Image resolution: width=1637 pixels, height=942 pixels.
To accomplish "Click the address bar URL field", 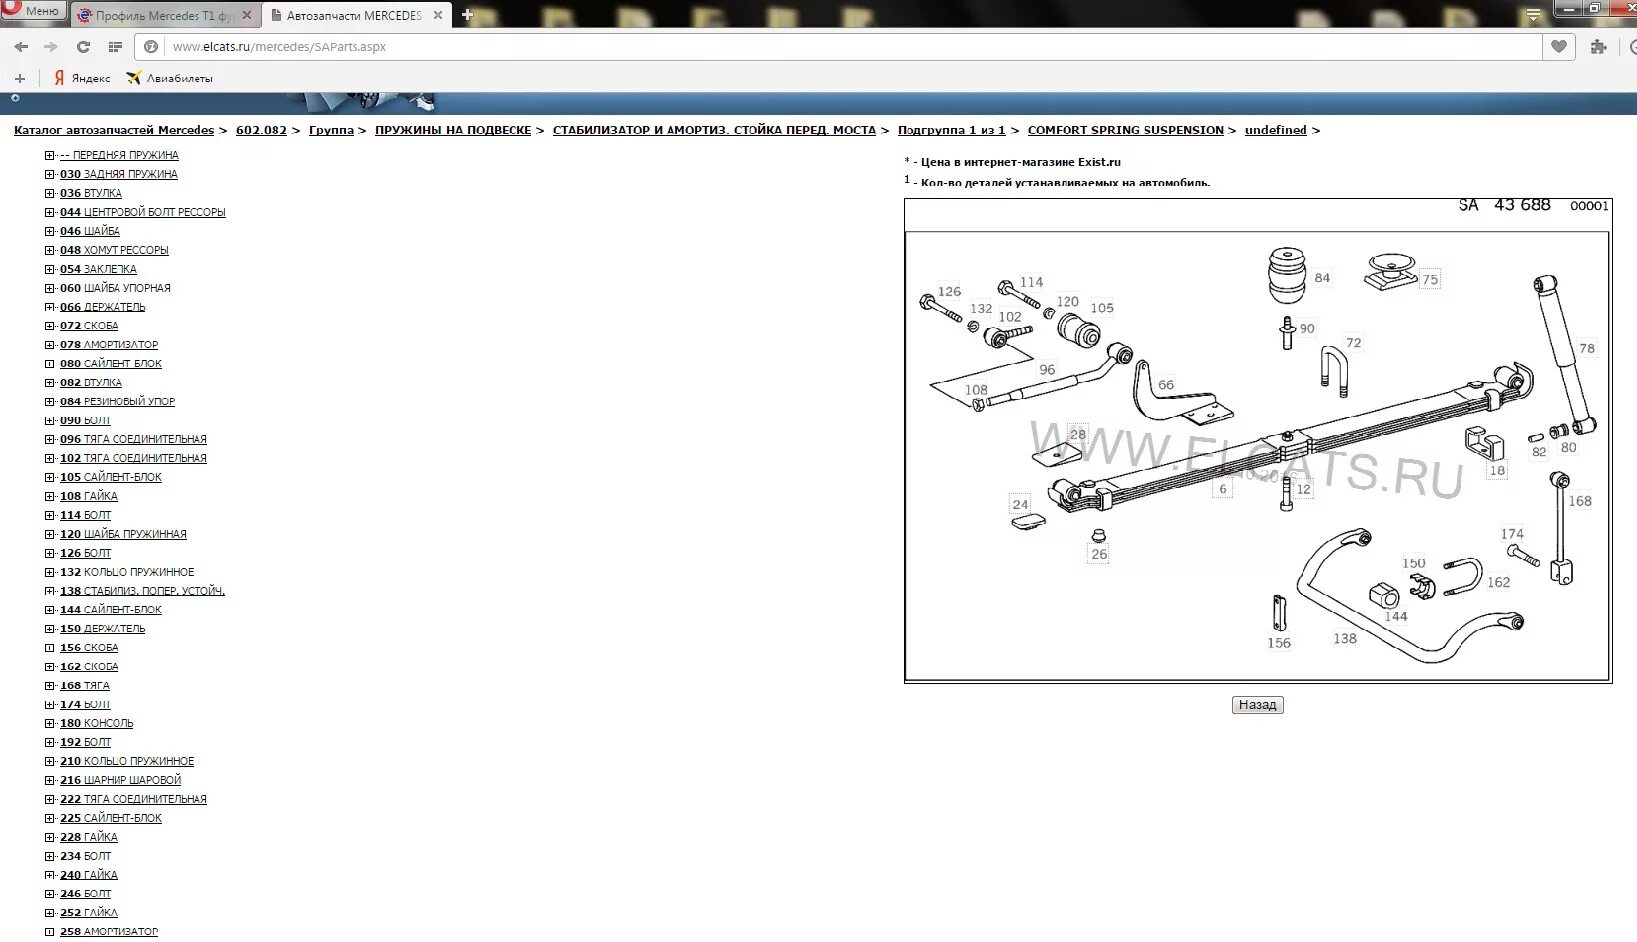I will coord(840,47).
